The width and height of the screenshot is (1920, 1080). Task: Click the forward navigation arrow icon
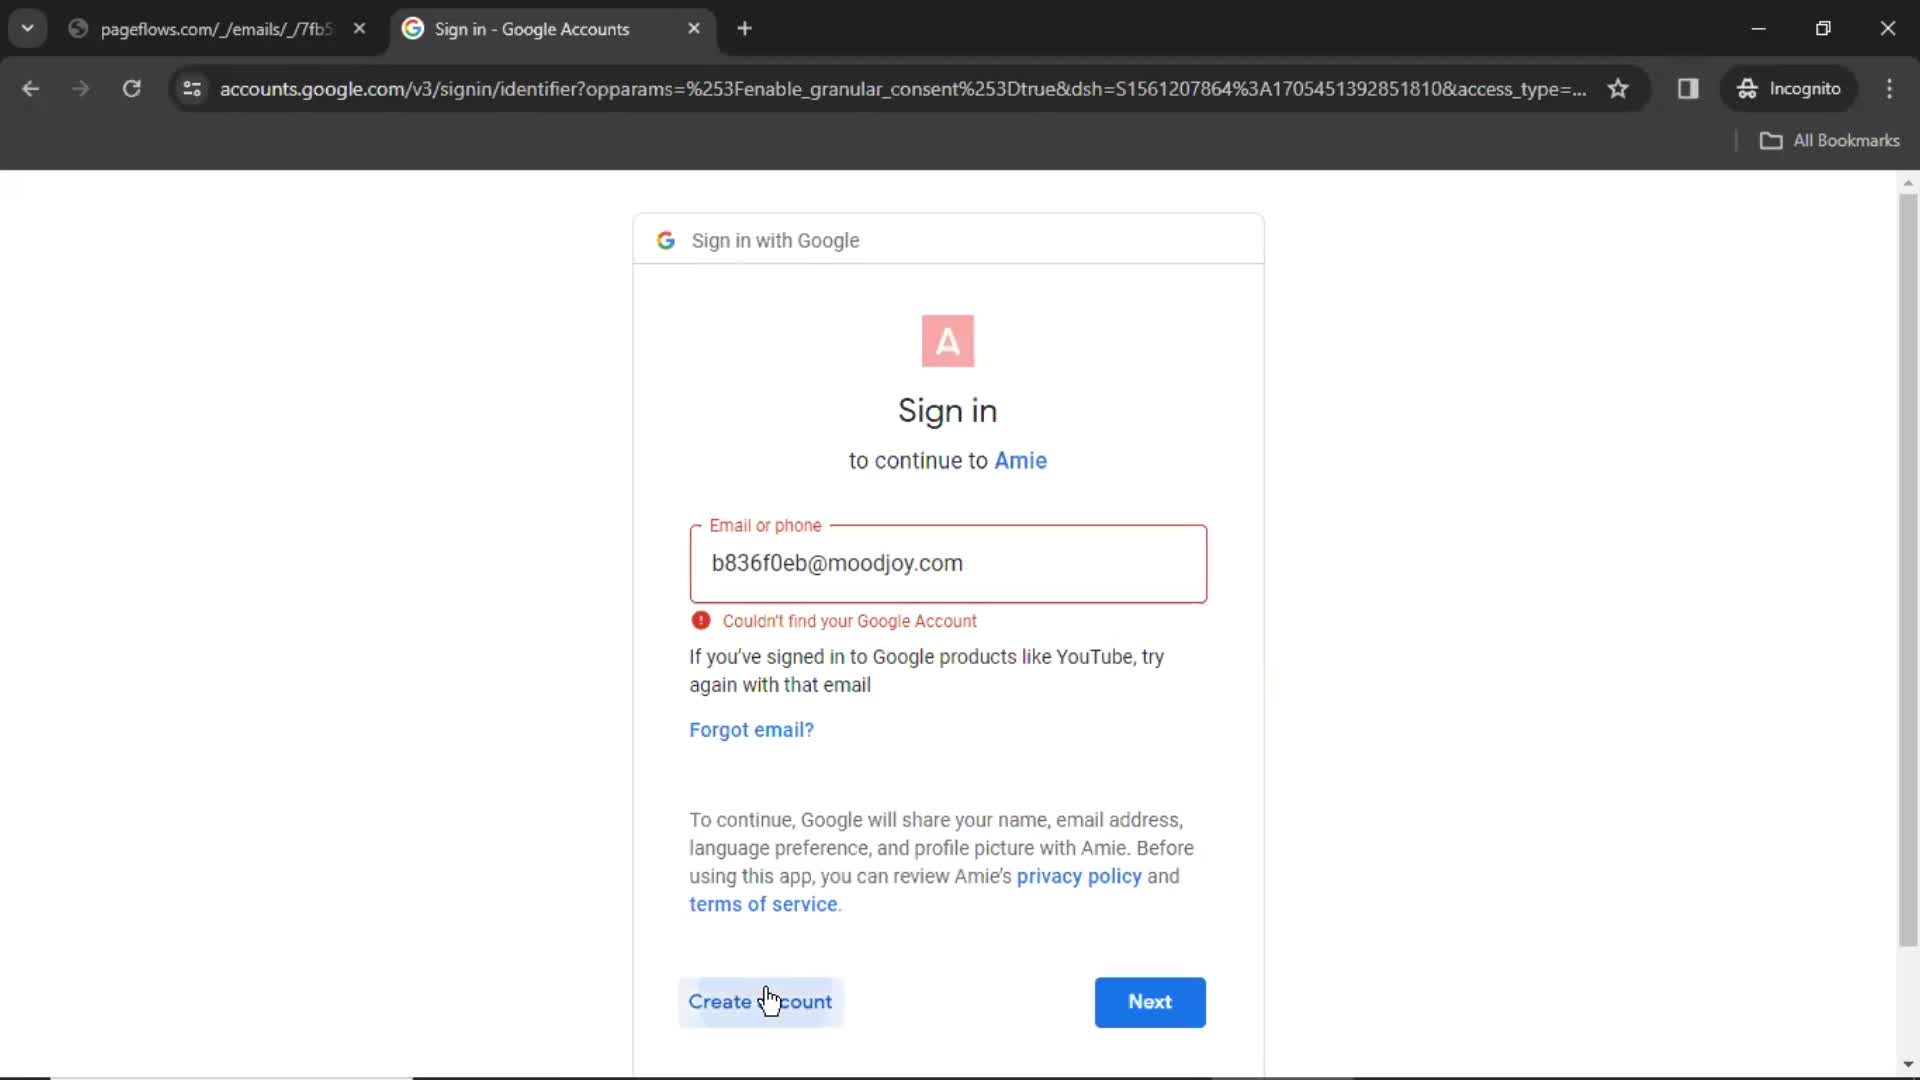(79, 88)
